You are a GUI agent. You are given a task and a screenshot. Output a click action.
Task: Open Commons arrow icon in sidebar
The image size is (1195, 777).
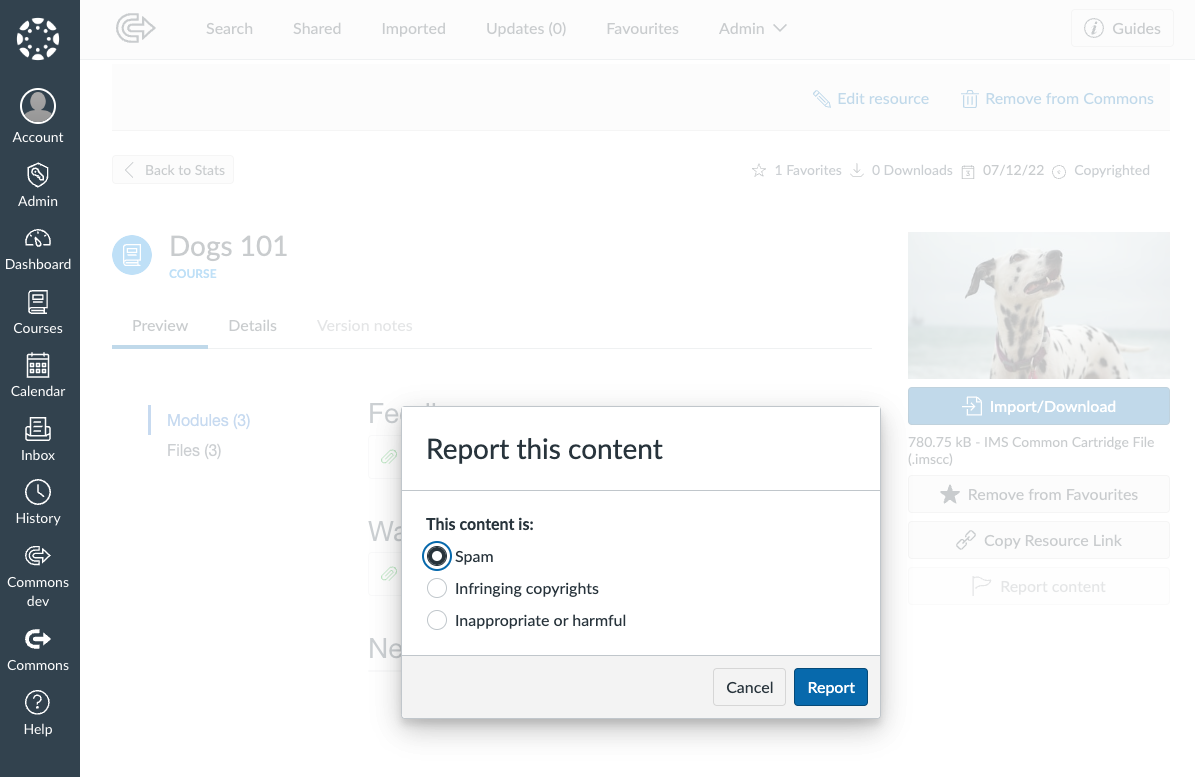[x=38, y=638]
